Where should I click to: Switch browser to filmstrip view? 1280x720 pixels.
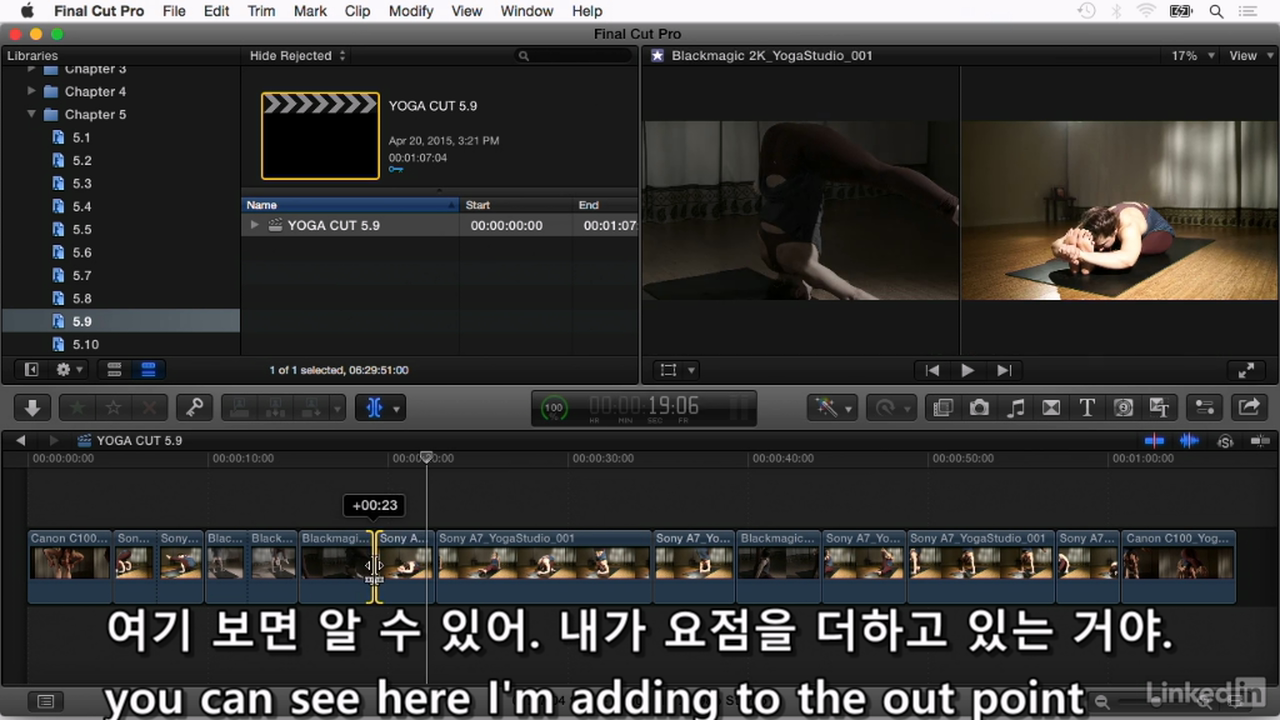point(114,369)
